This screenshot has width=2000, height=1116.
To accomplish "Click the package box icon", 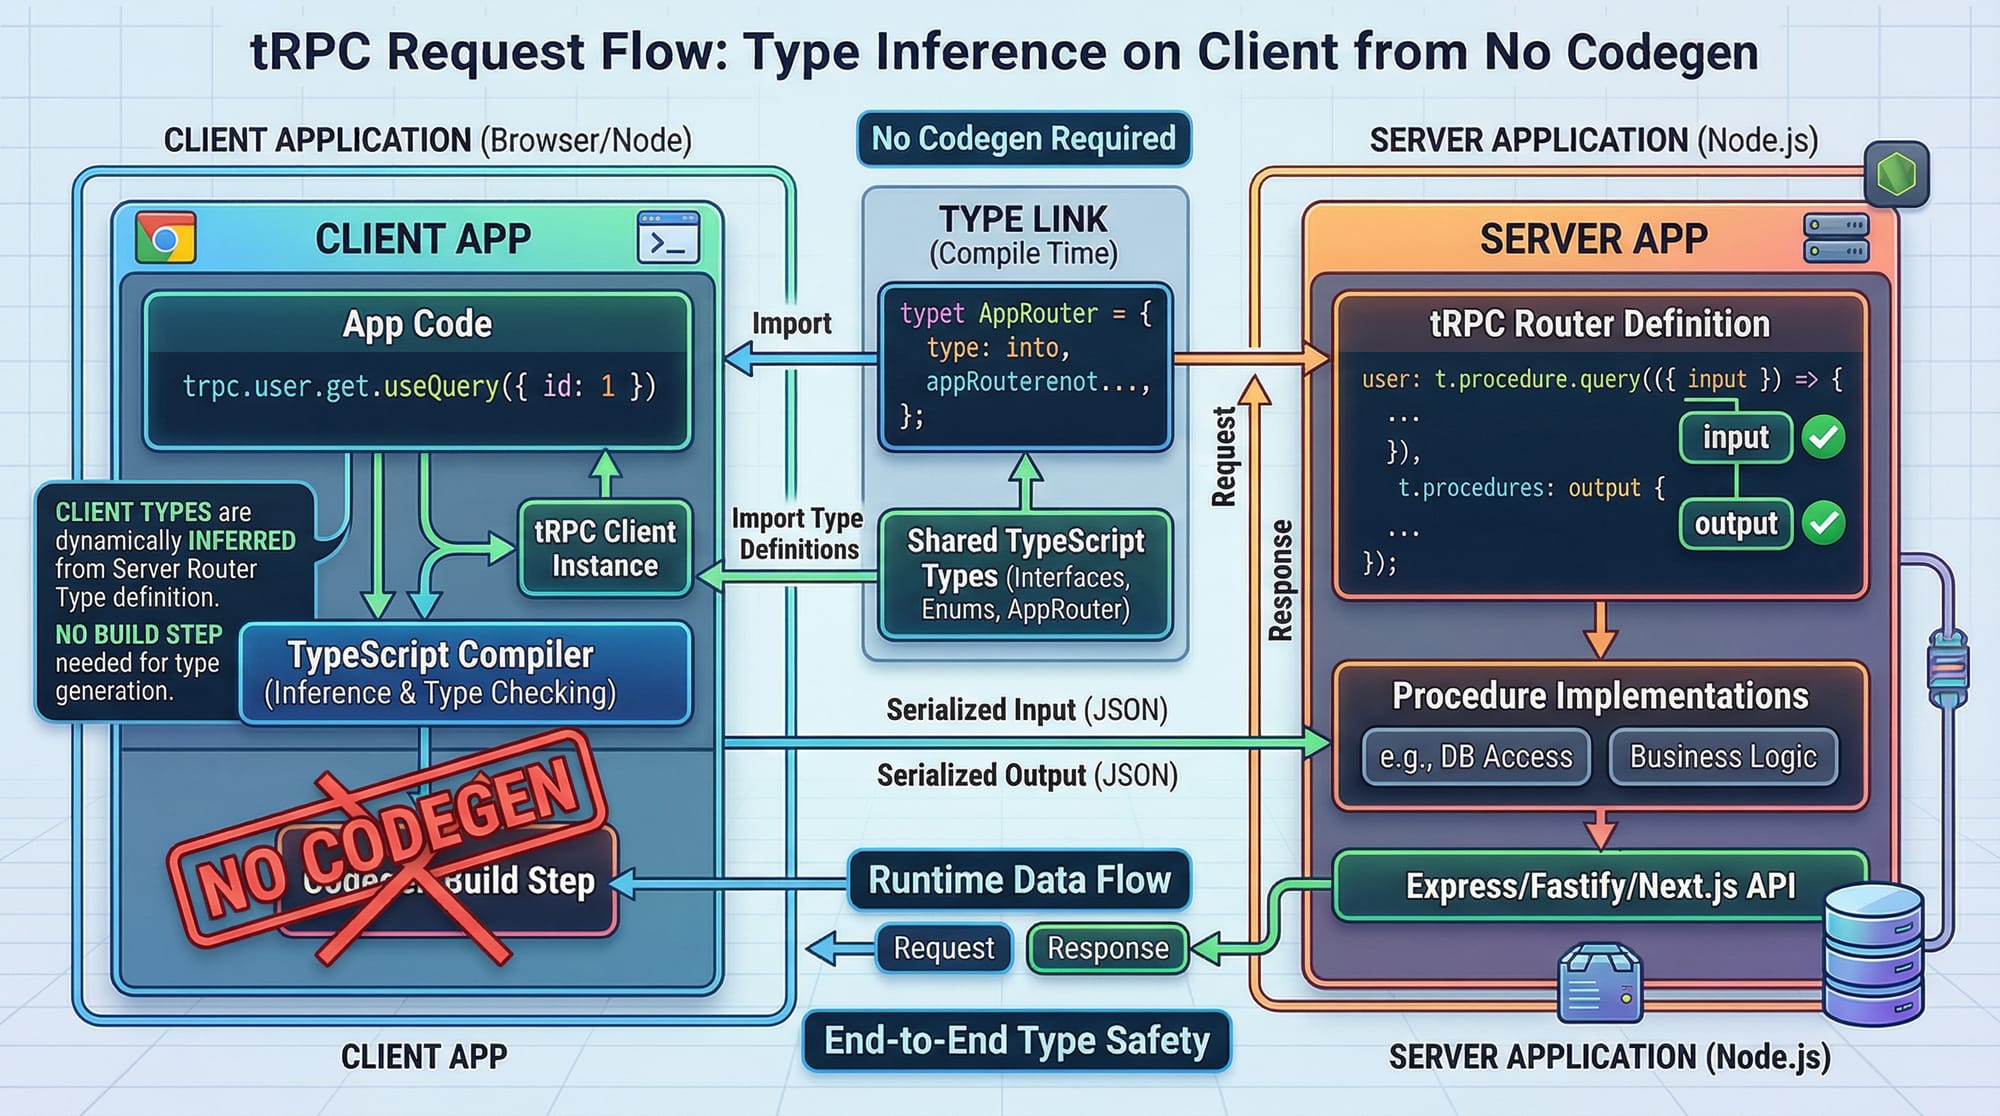I will pos(1600,984).
